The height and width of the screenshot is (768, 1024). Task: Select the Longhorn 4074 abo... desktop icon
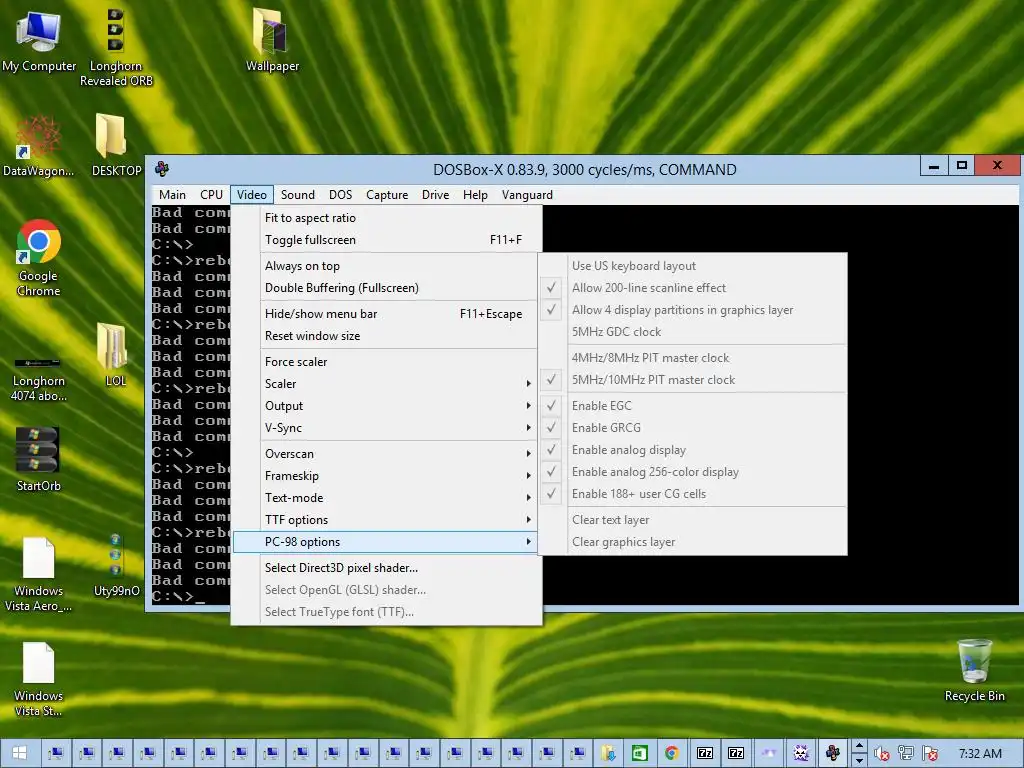39,379
